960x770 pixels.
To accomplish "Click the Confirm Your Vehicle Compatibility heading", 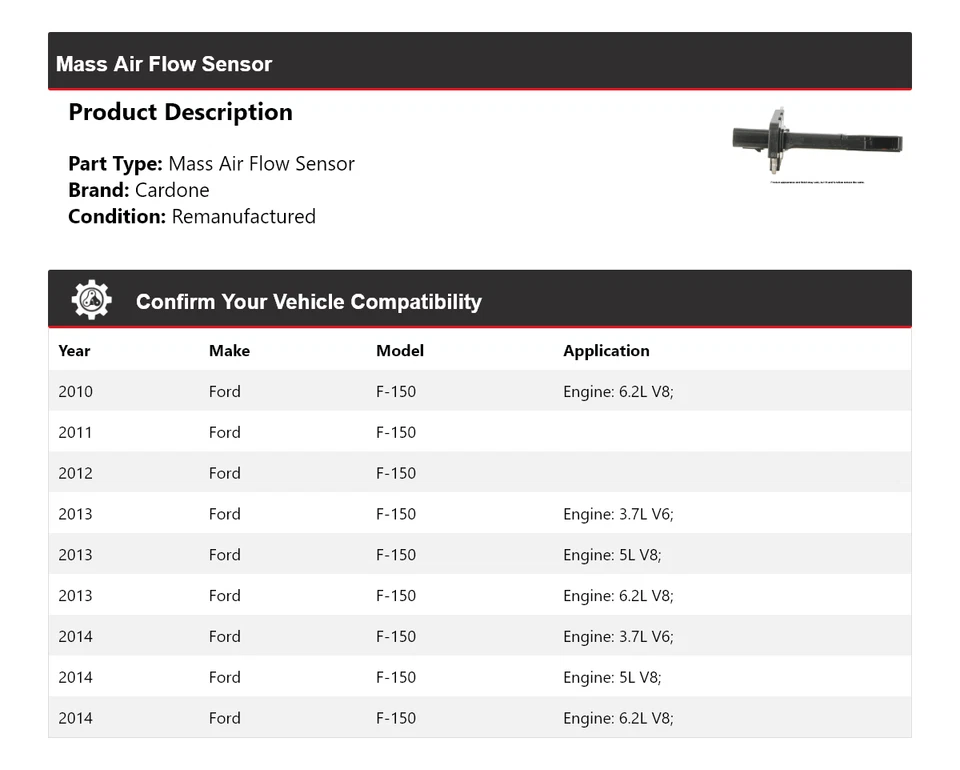I will [x=308, y=302].
